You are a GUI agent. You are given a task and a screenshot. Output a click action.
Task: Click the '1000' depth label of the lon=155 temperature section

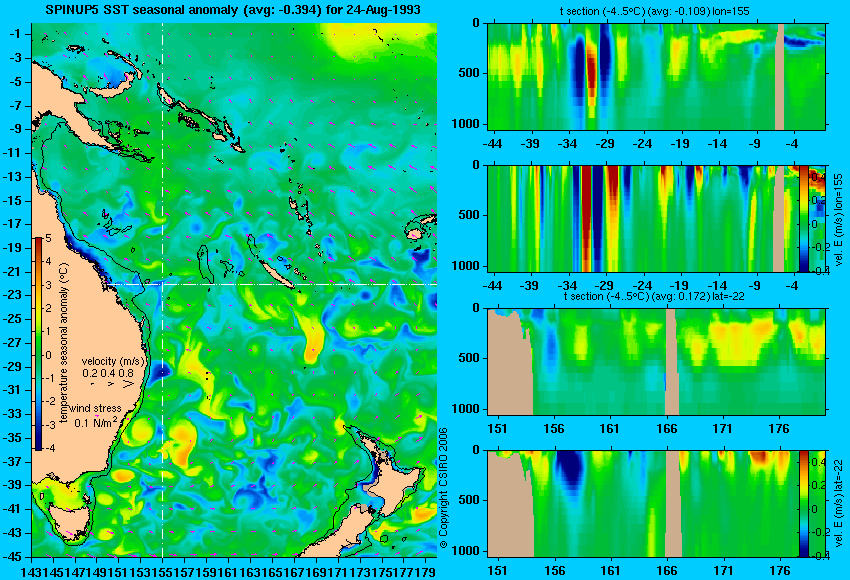point(466,124)
